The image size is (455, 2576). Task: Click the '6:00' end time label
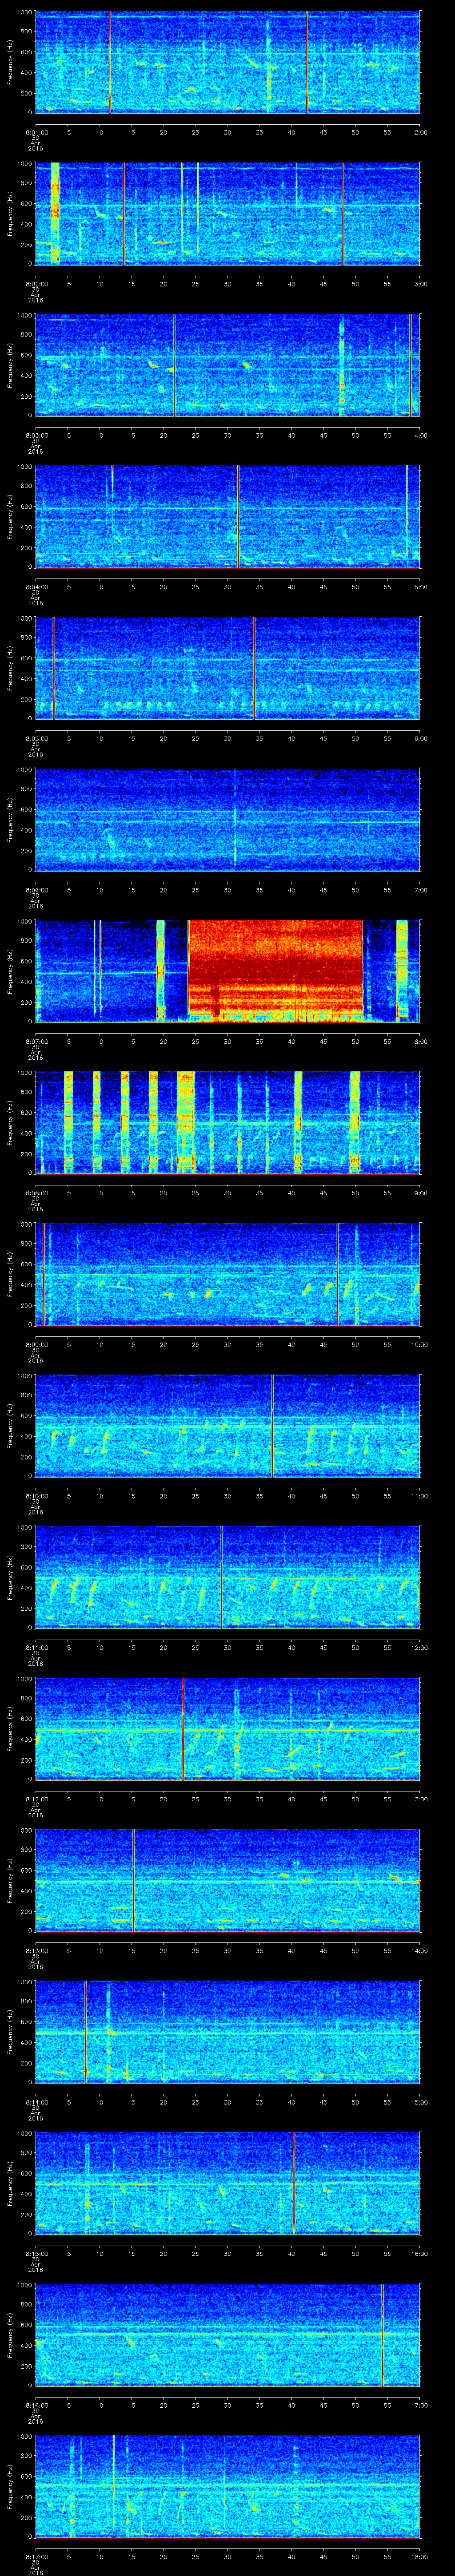[420, 738]
